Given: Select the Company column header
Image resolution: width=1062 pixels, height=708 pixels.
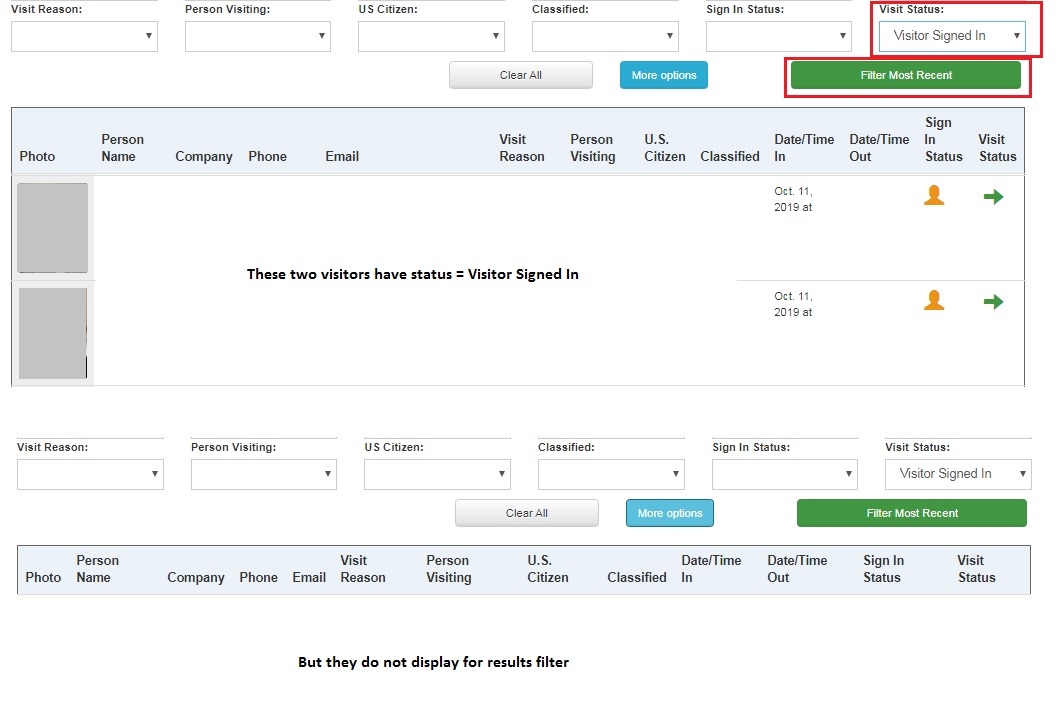Looking at the screenshot, I should pos(204,156).
